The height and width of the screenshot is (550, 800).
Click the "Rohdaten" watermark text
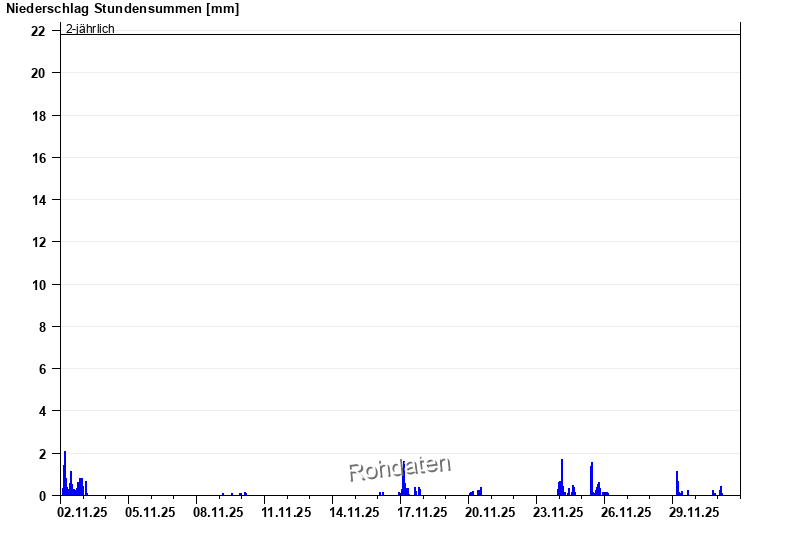click(x=399, y=468)
